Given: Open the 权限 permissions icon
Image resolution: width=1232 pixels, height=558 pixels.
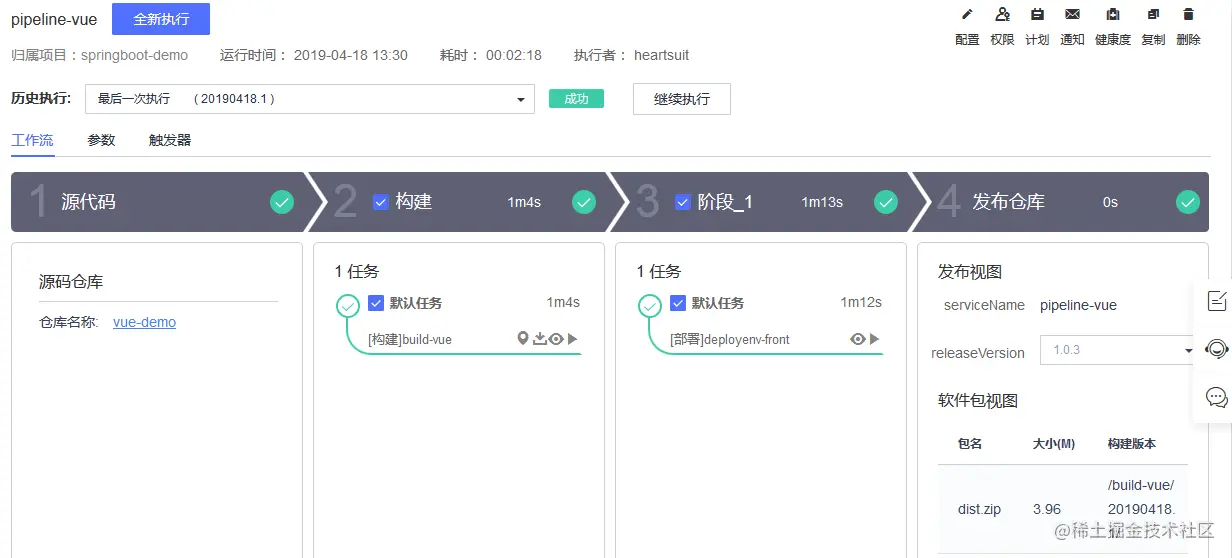Looking at the screenshot, I should [1002, 14].
